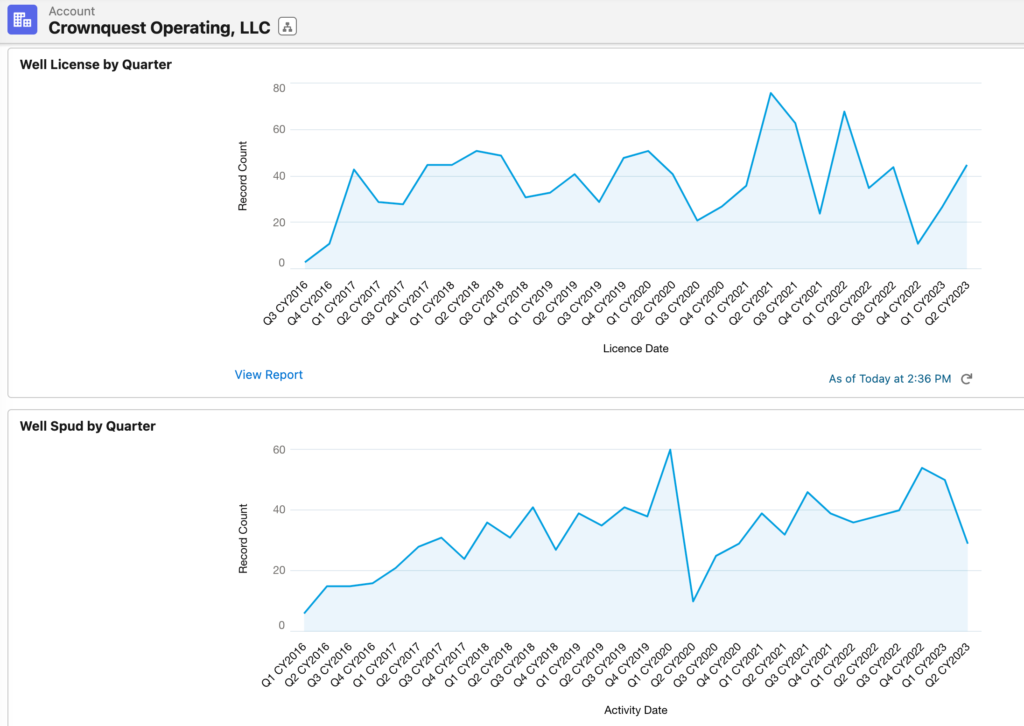Select the Q1 CY2022 peak in Well License chart
The width and height of the screenshot is (1024, 726).
coord(844,111)
